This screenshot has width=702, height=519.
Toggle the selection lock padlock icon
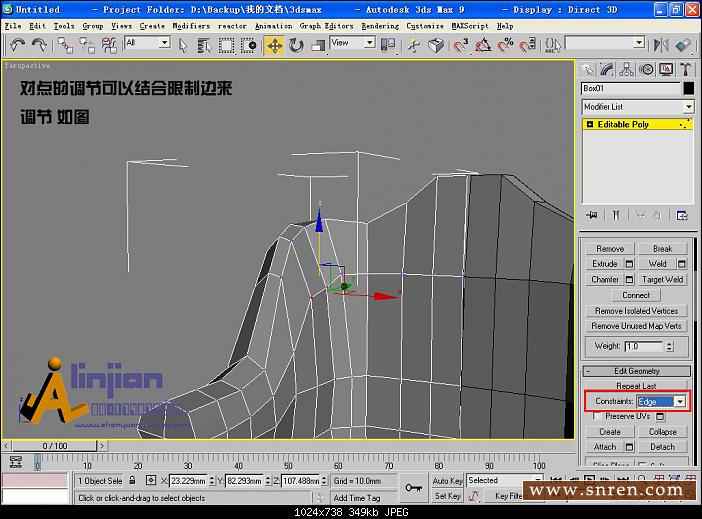coord(134,481)
